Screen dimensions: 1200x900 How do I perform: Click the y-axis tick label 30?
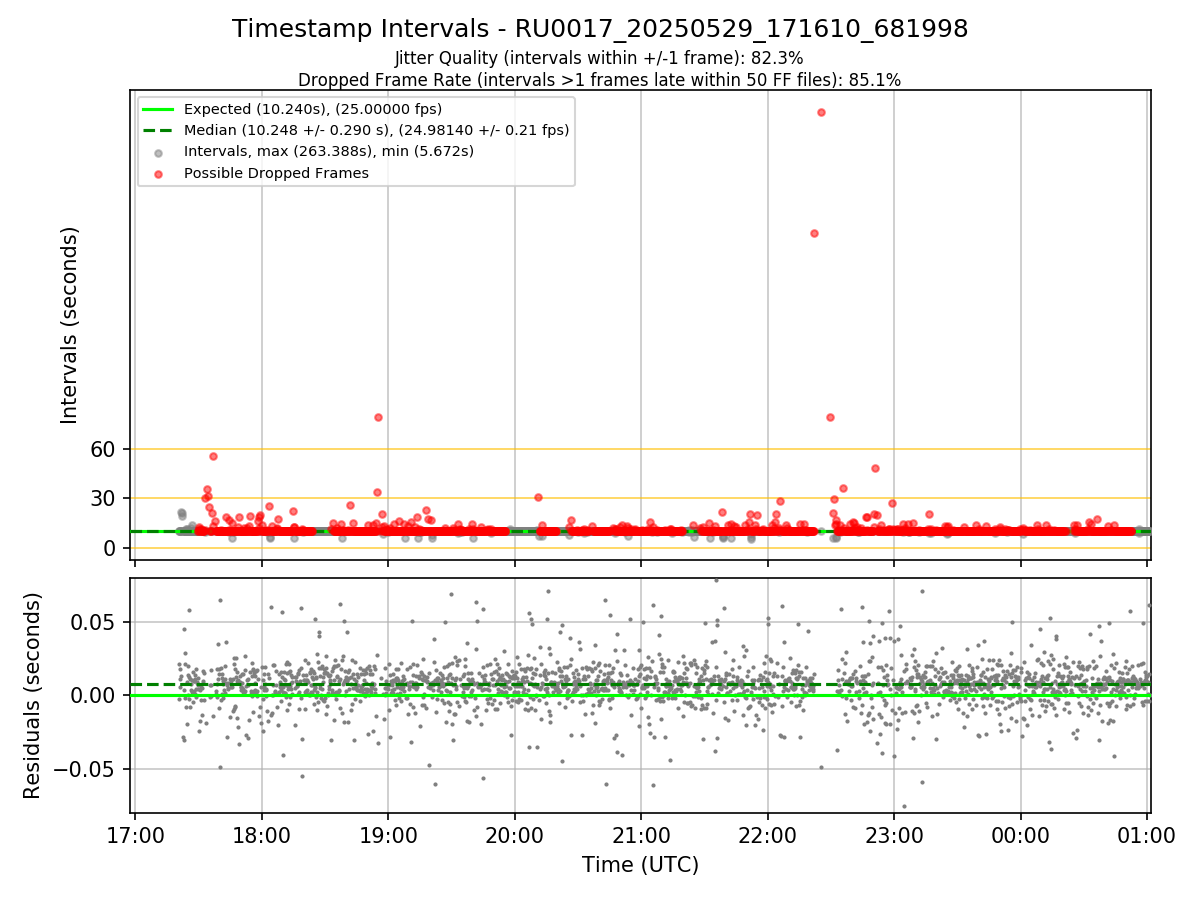pyautogui.click(x=104, y=498)
